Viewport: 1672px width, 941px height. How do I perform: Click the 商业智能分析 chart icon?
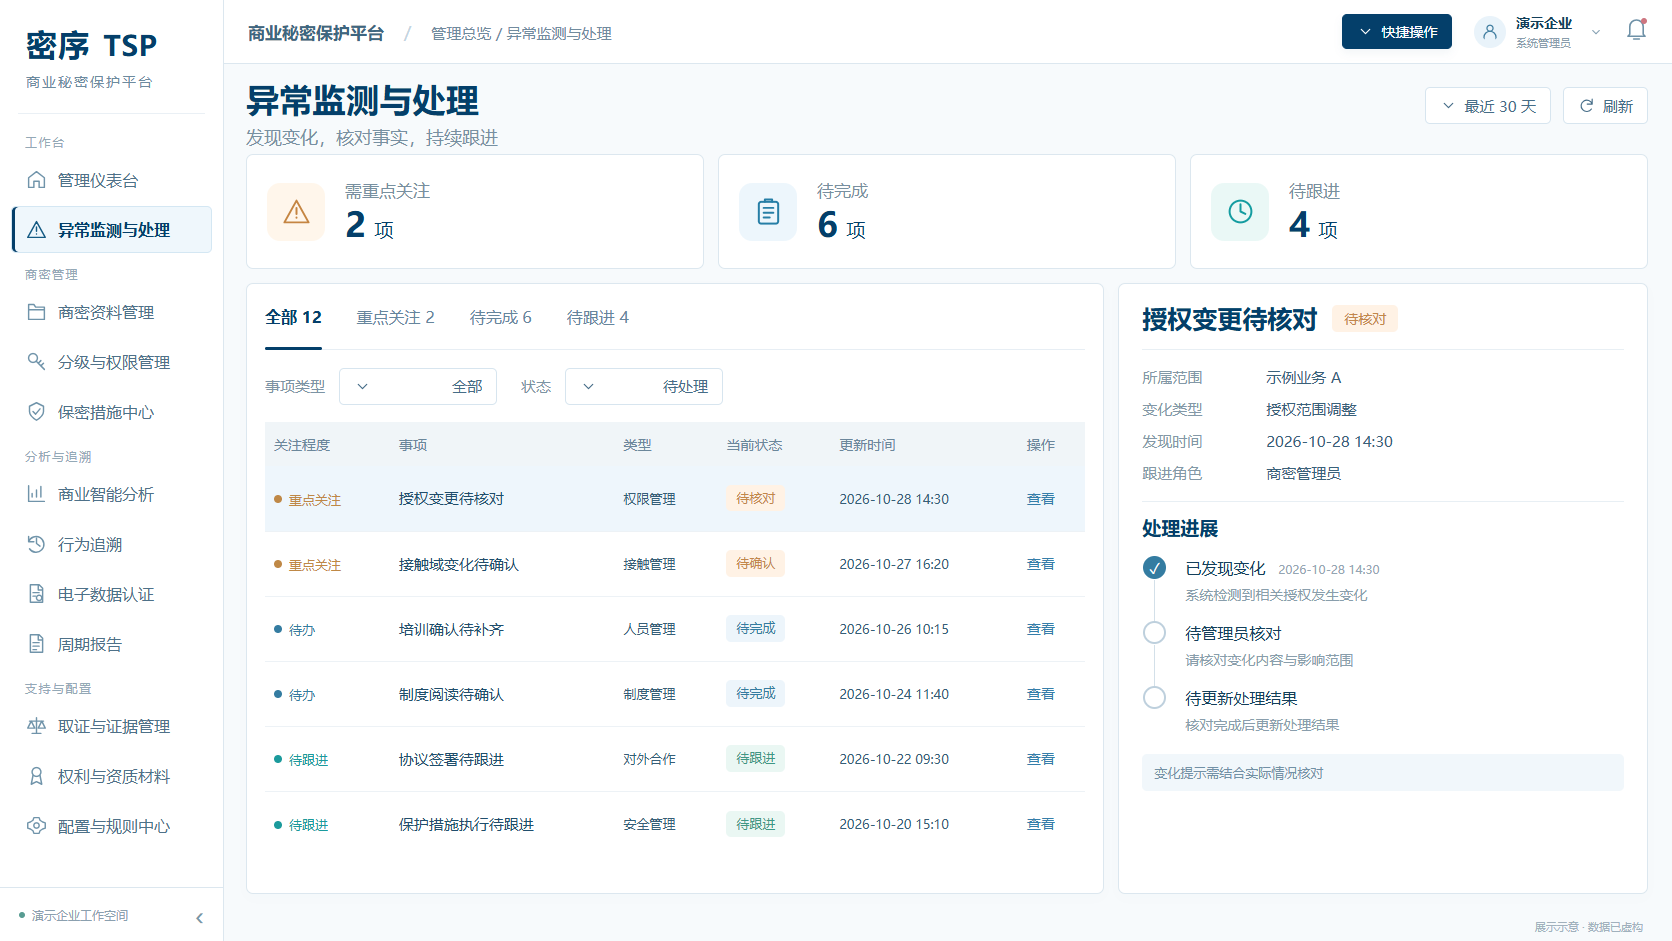point(37,494)
